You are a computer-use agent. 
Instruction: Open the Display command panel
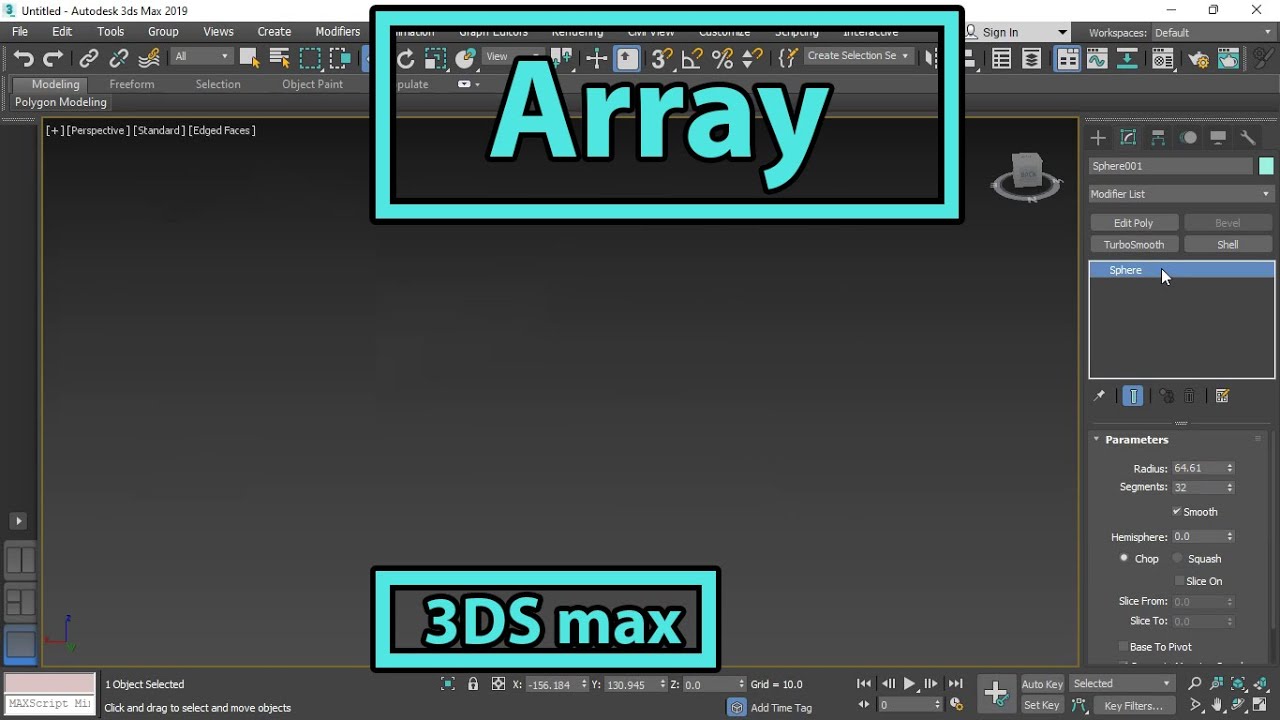1218,138
